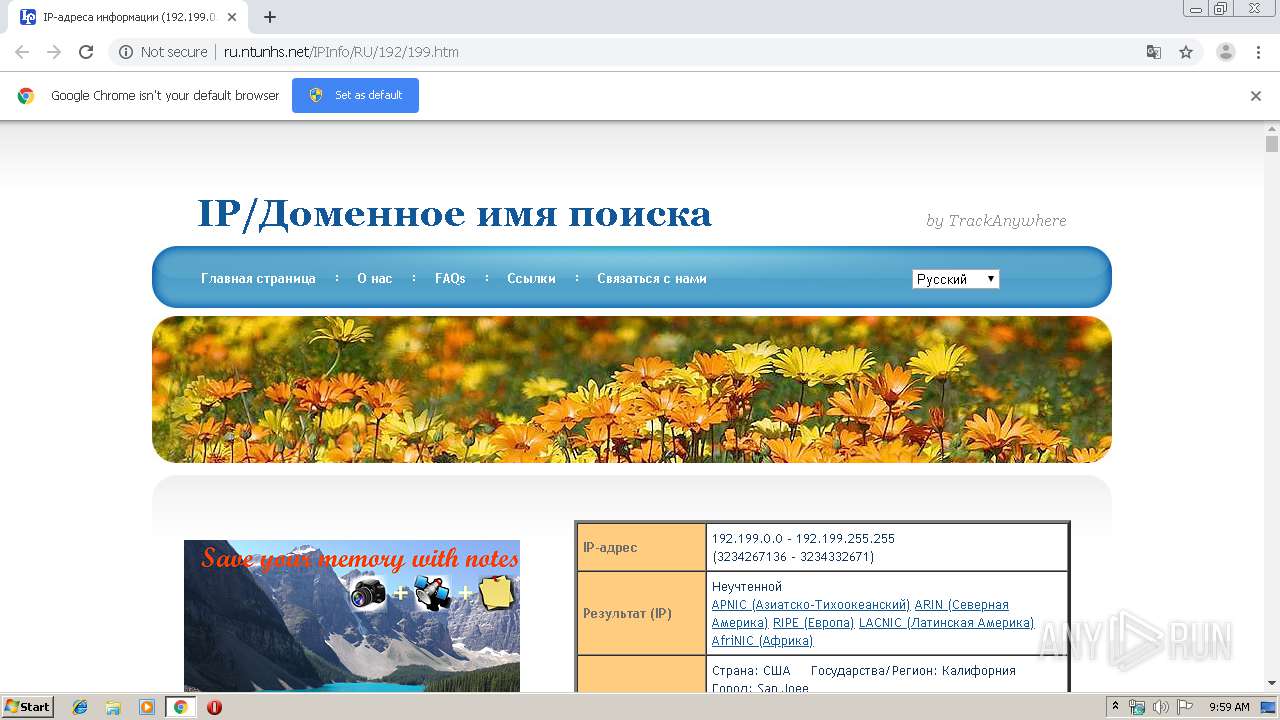Open site info via Not secure icon
Image resolution: width=1280 pixels, height=720 pixels.
coord(126,52)
